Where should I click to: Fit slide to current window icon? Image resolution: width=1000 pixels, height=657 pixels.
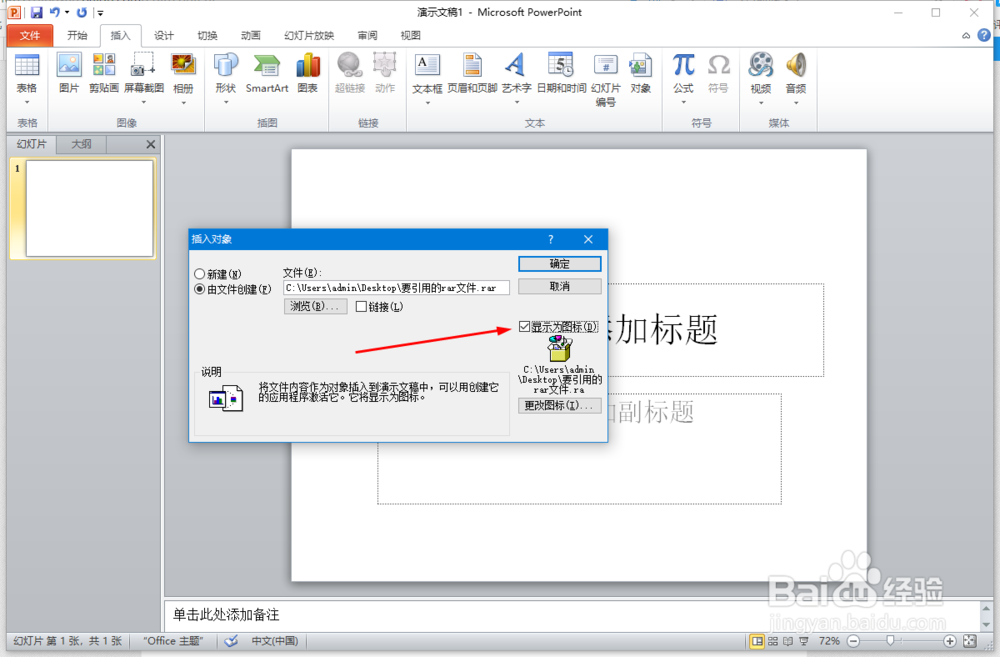970,641
